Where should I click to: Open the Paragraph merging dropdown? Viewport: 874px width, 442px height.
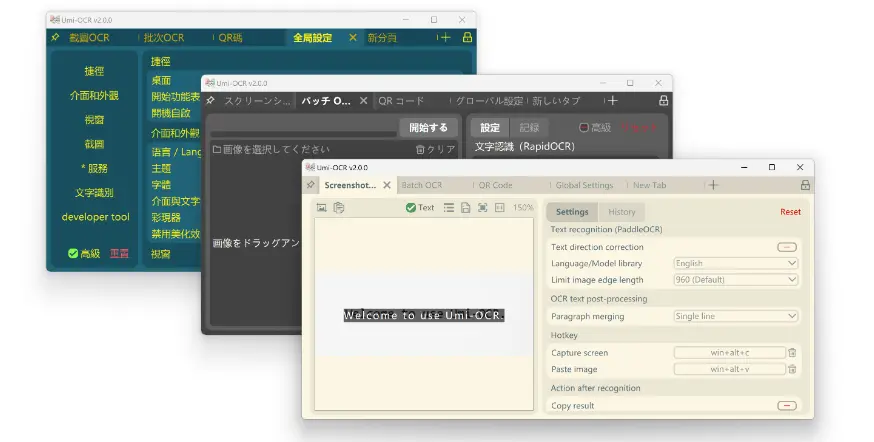736,316
